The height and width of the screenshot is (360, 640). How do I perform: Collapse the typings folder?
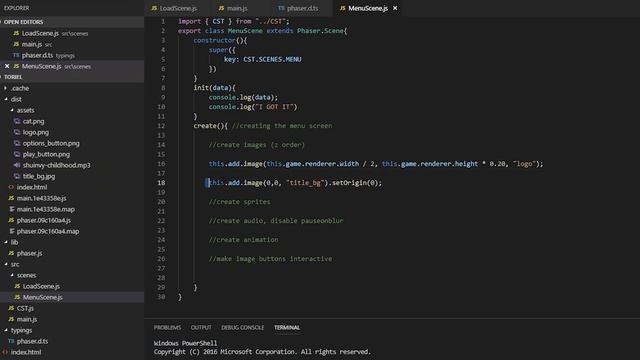pos(21,330)
